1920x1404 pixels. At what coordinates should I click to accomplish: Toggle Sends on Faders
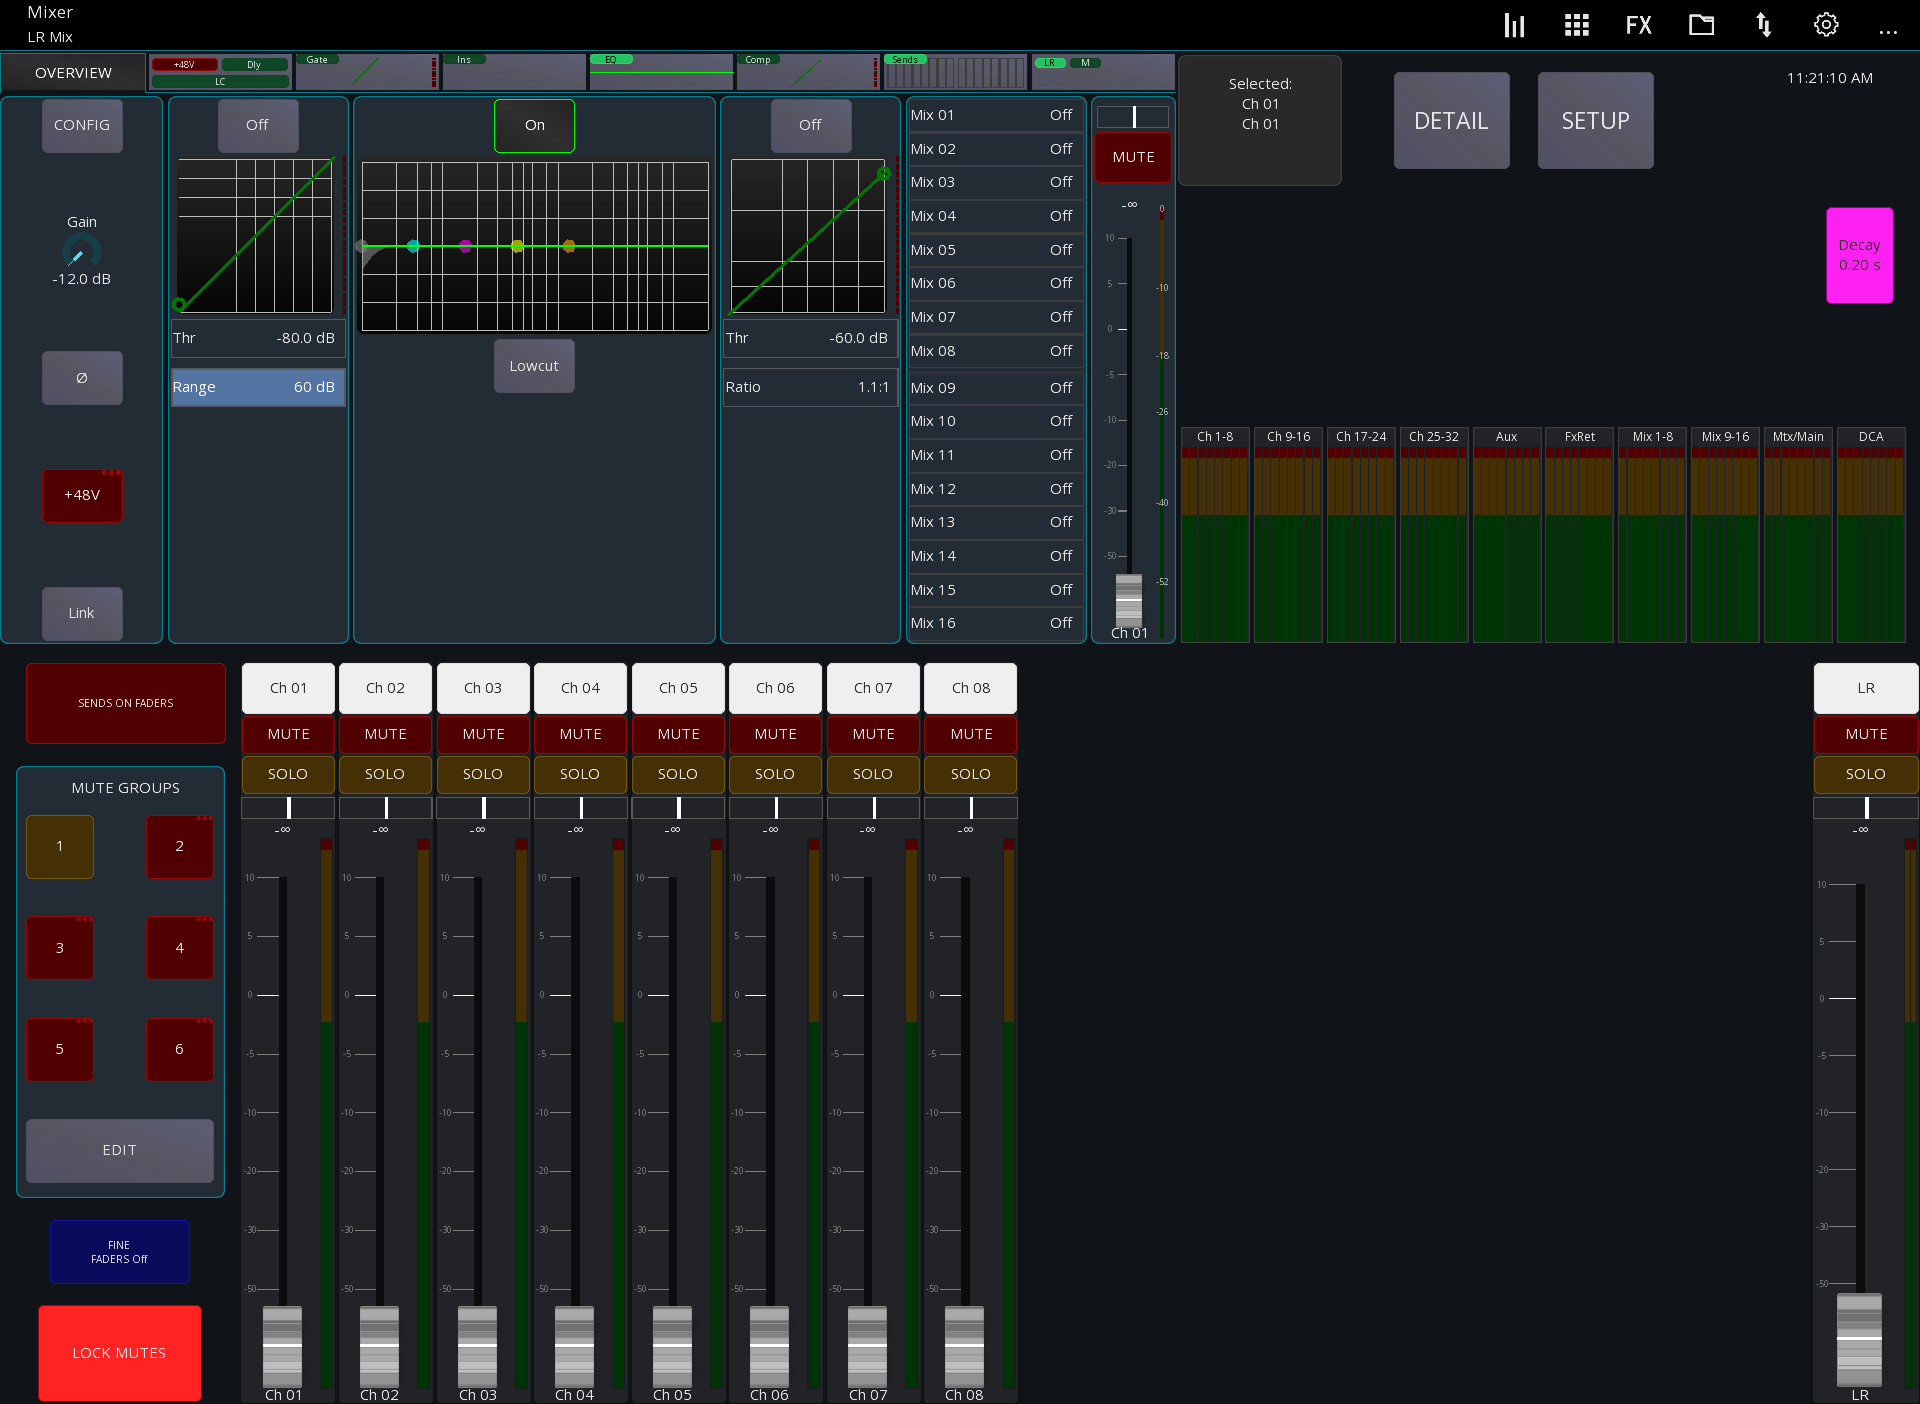point(125,703)
